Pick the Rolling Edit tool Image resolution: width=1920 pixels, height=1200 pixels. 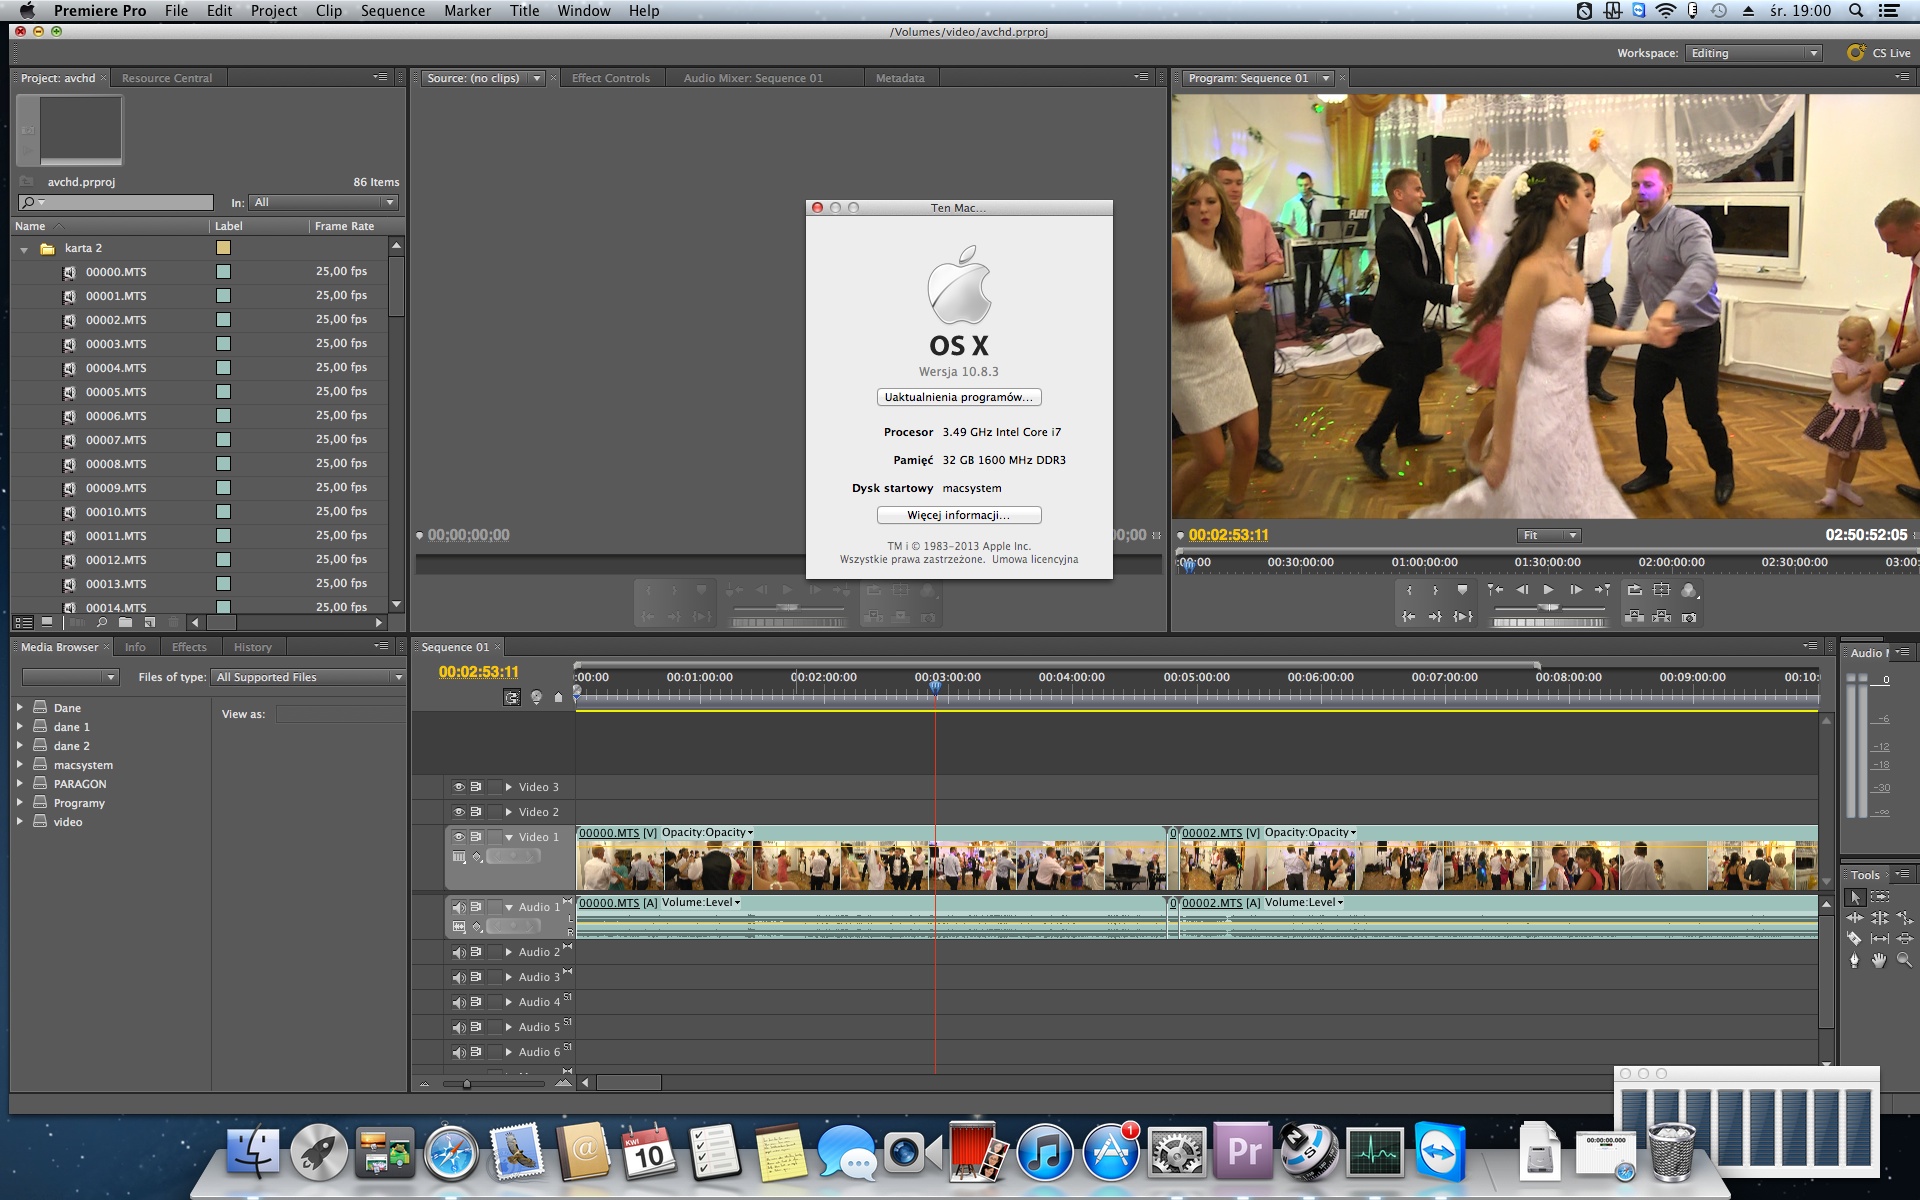tap(1880, 918)
